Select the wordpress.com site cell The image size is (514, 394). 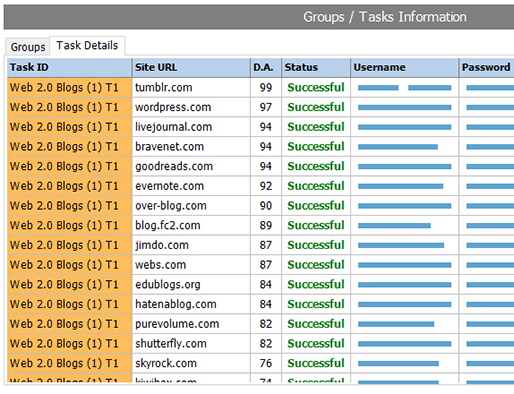pos(191,107)
